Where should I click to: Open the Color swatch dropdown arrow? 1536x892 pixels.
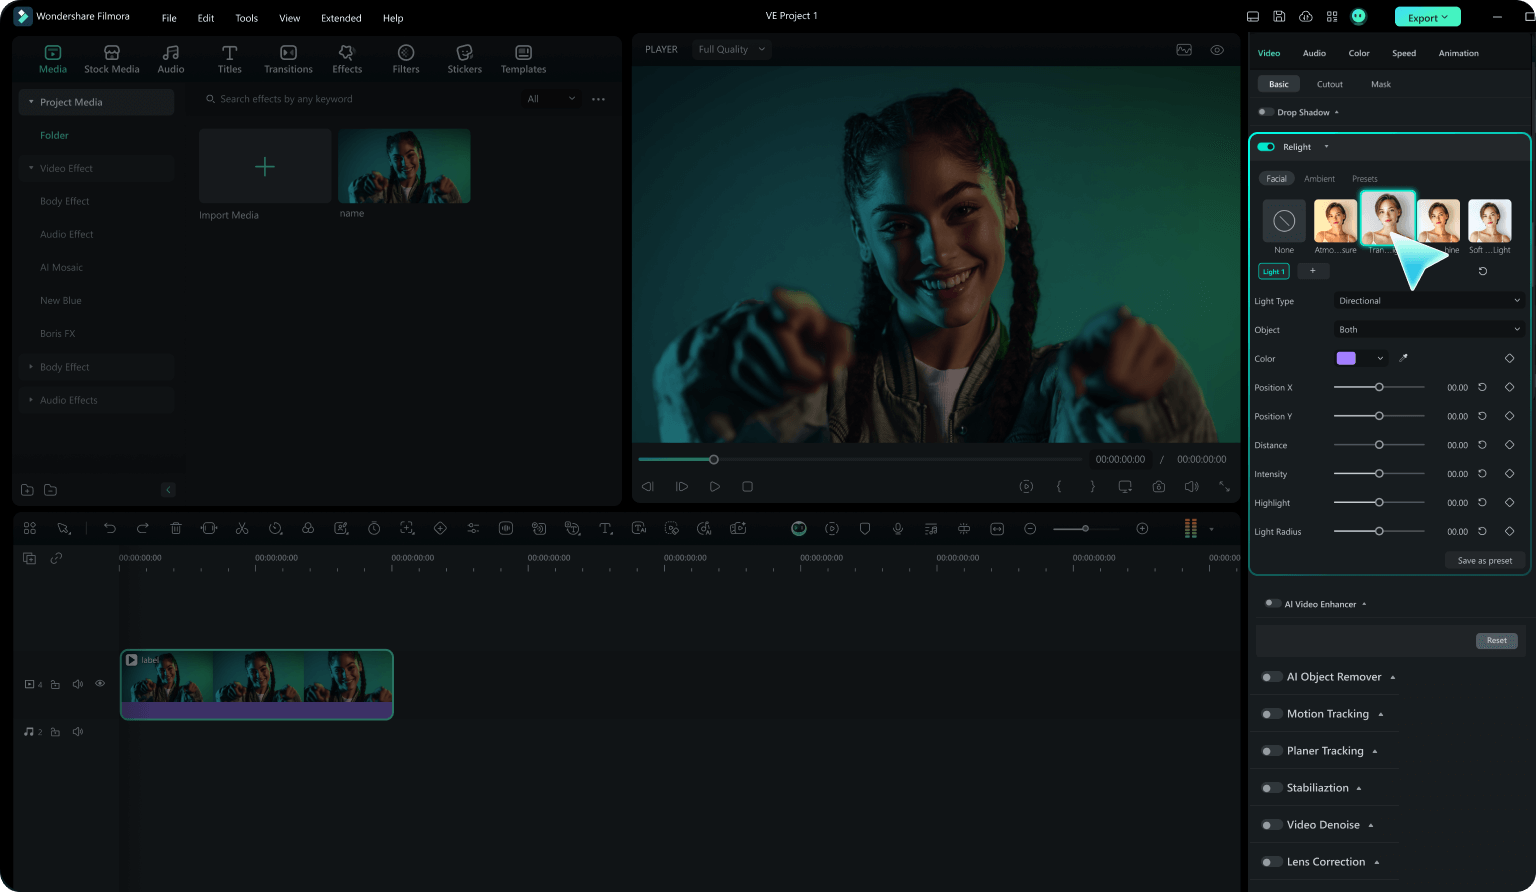tap(1380, 358)
